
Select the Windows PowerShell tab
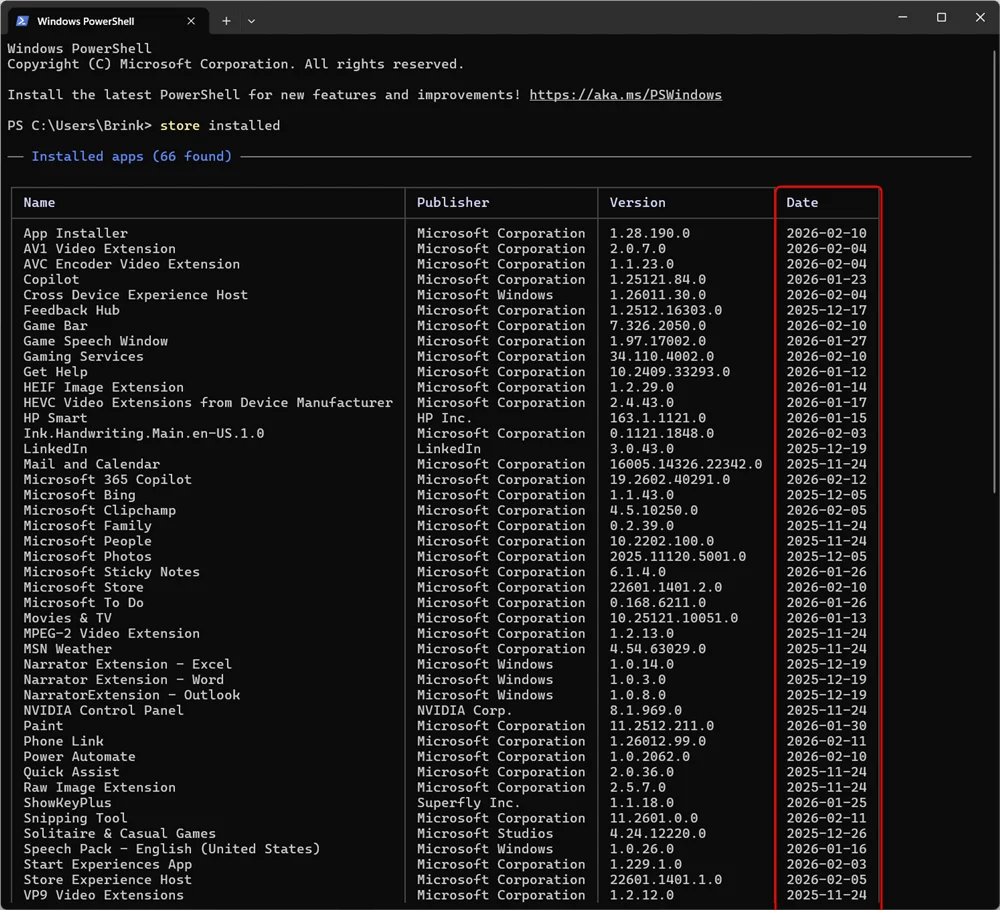(x=107, y=21)
